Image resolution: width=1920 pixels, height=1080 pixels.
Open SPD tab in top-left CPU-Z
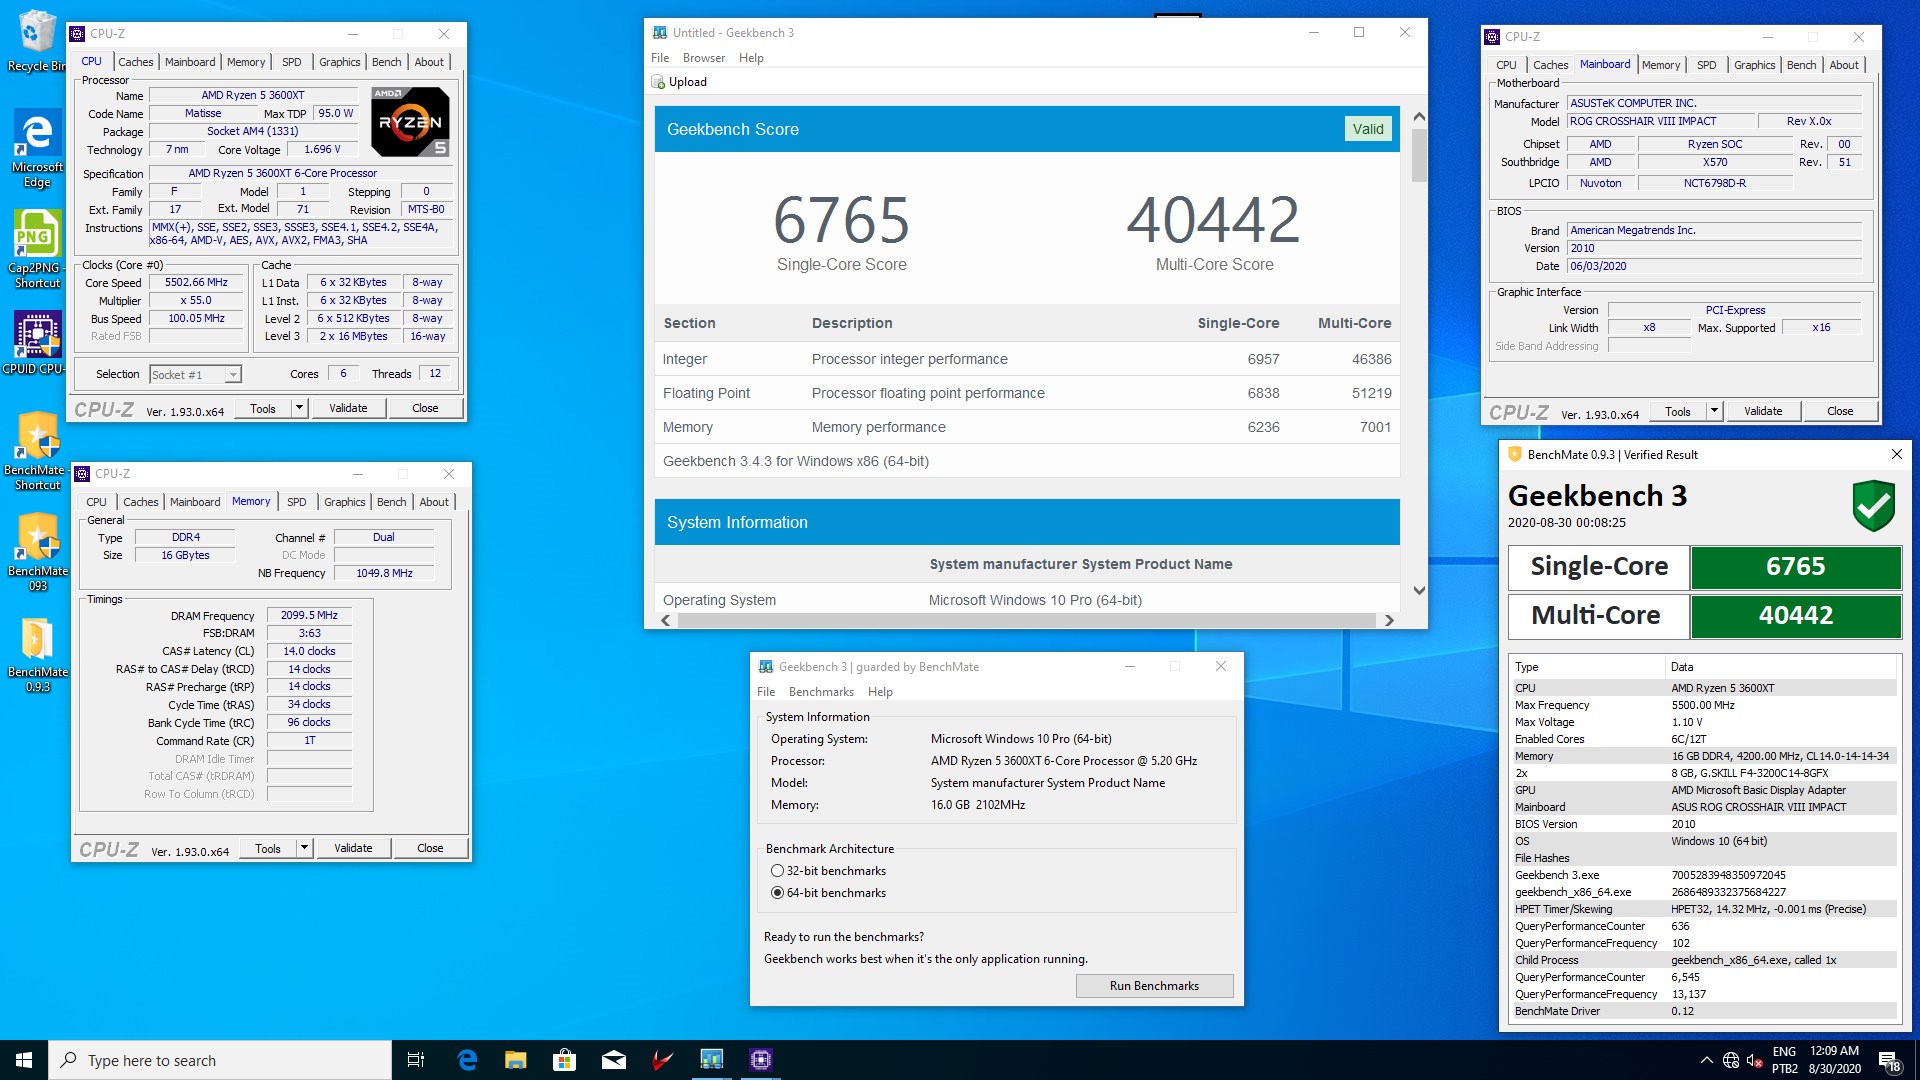pos(292,62)
